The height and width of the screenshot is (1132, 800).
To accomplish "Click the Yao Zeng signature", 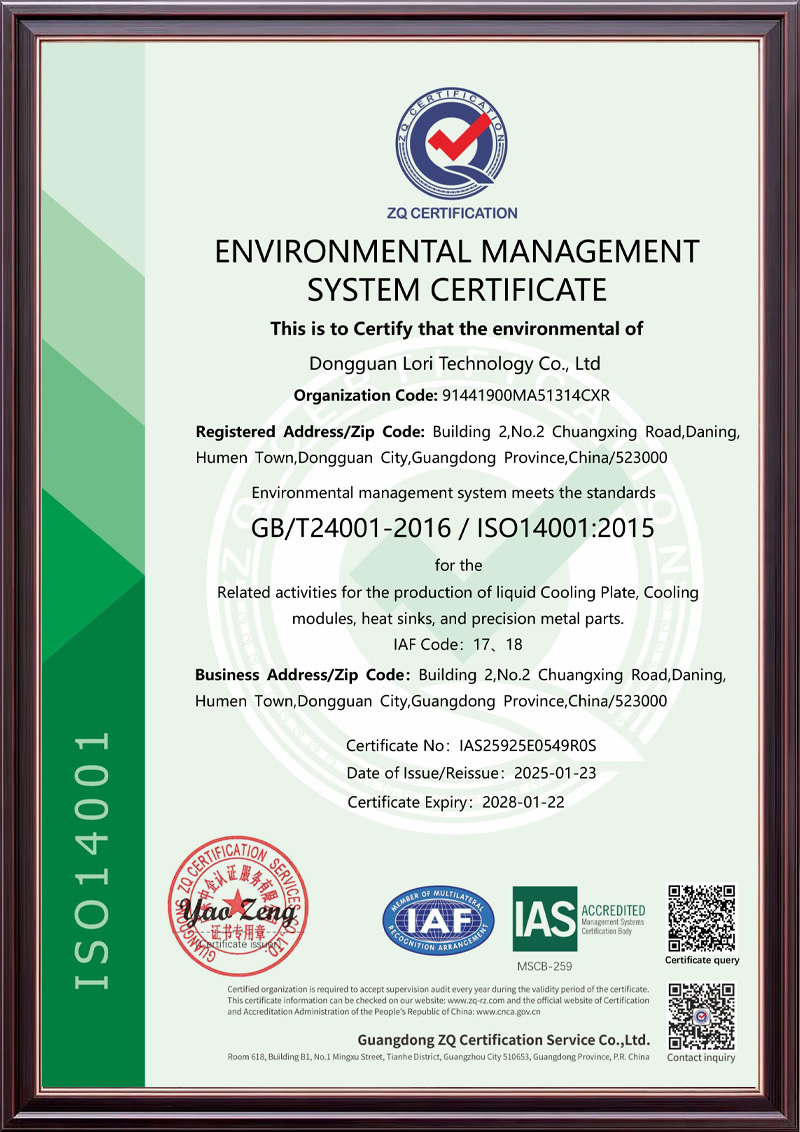I will coord(236,910).
